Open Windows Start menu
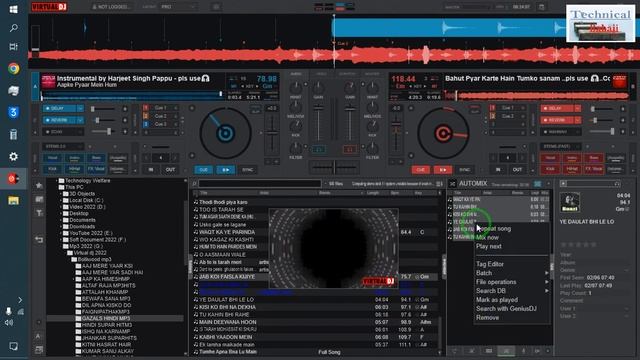The width and height of the screenshot is (640, 360). click(13, 9)
